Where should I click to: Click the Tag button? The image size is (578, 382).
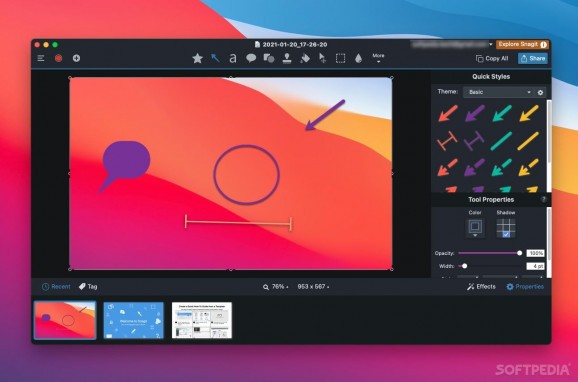88,286
